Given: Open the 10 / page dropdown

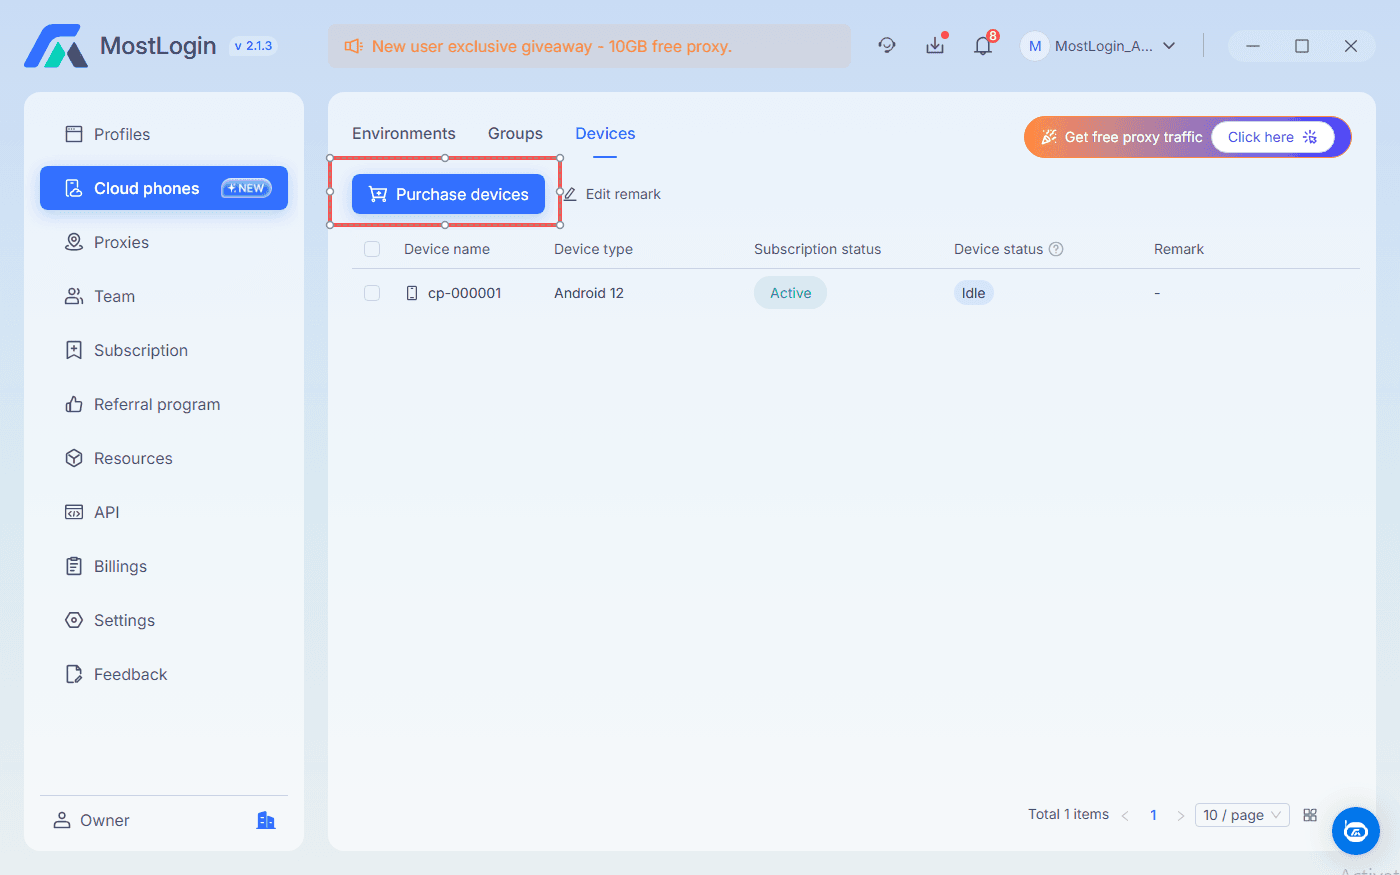Looking at the screenshot, I should (1241, 814).
